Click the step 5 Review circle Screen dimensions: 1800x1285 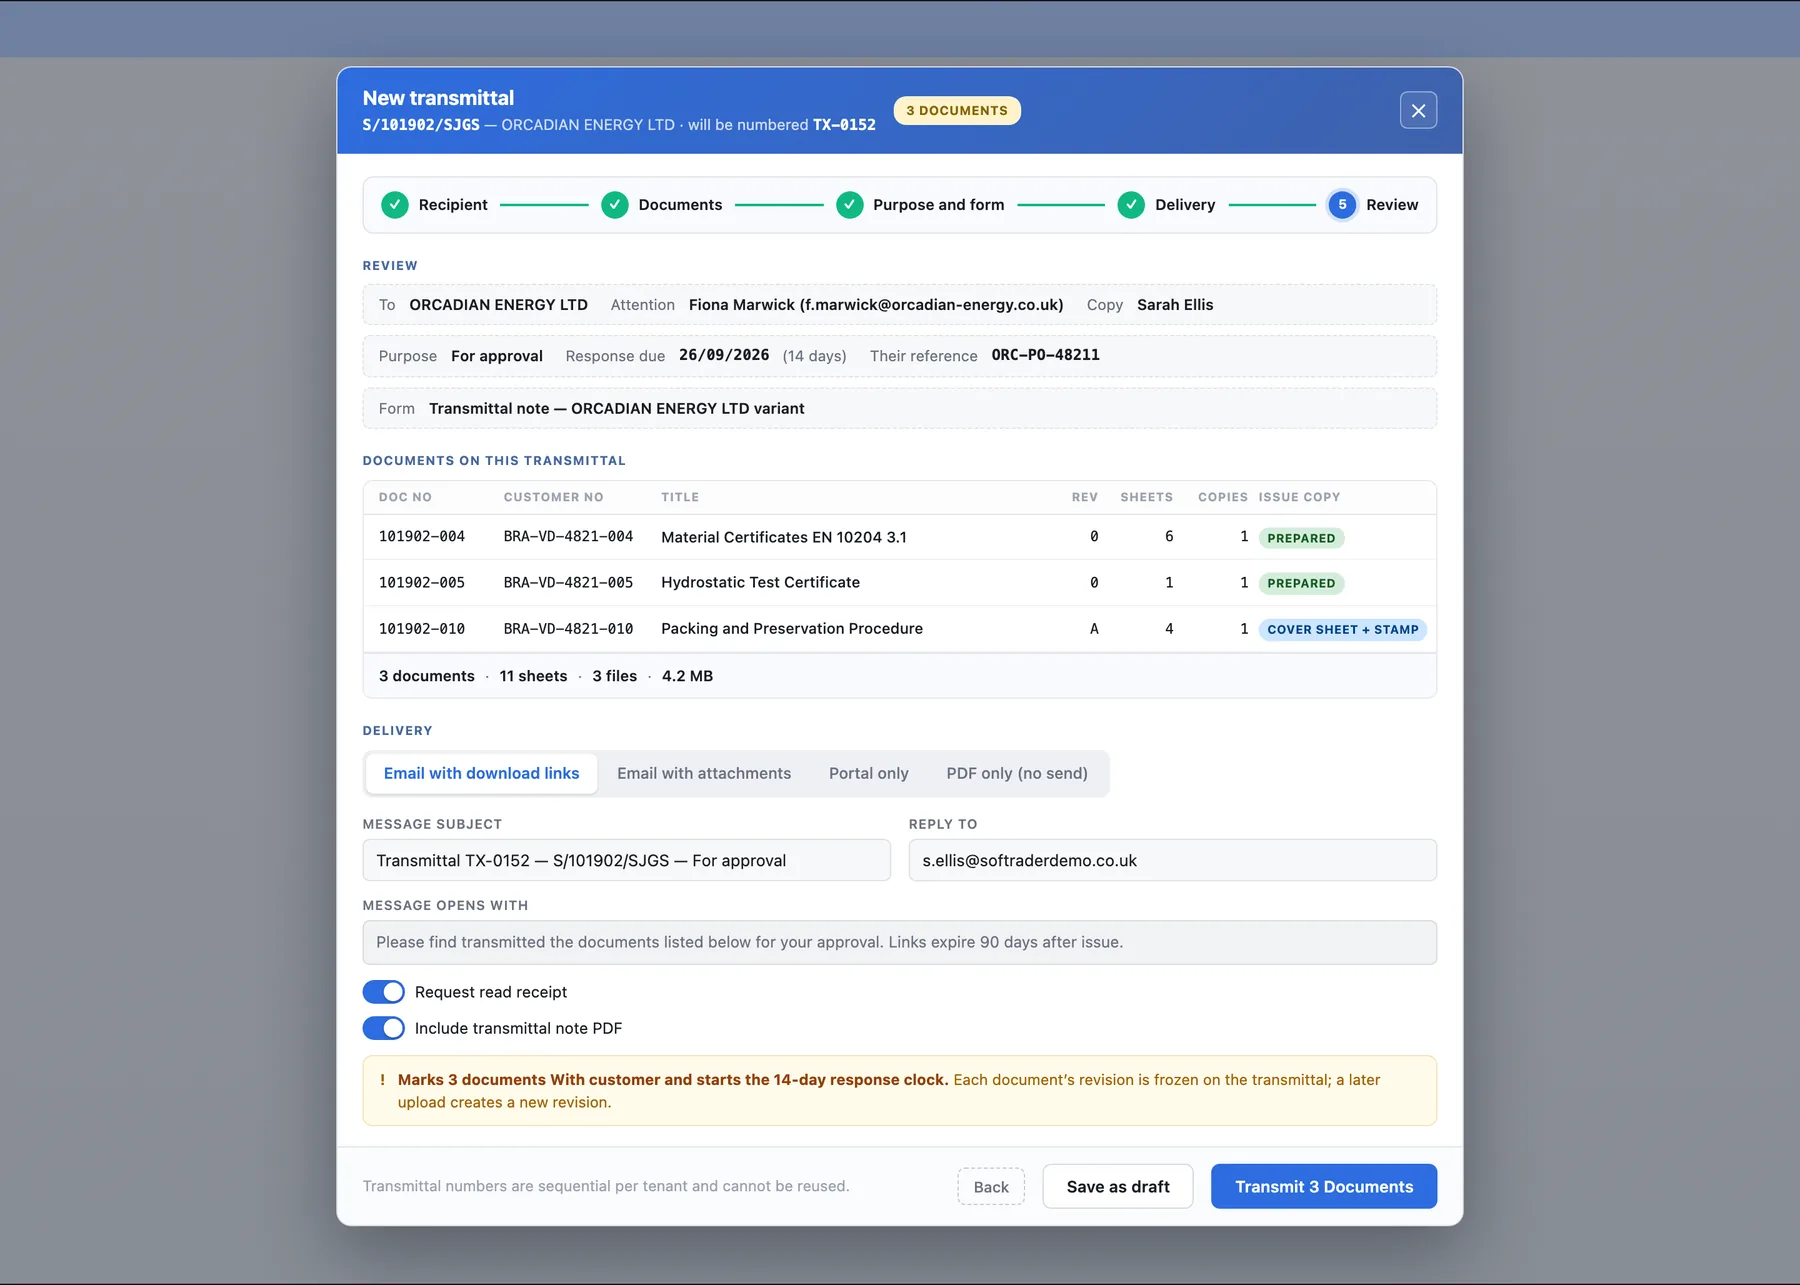[x=1342, y=205]
